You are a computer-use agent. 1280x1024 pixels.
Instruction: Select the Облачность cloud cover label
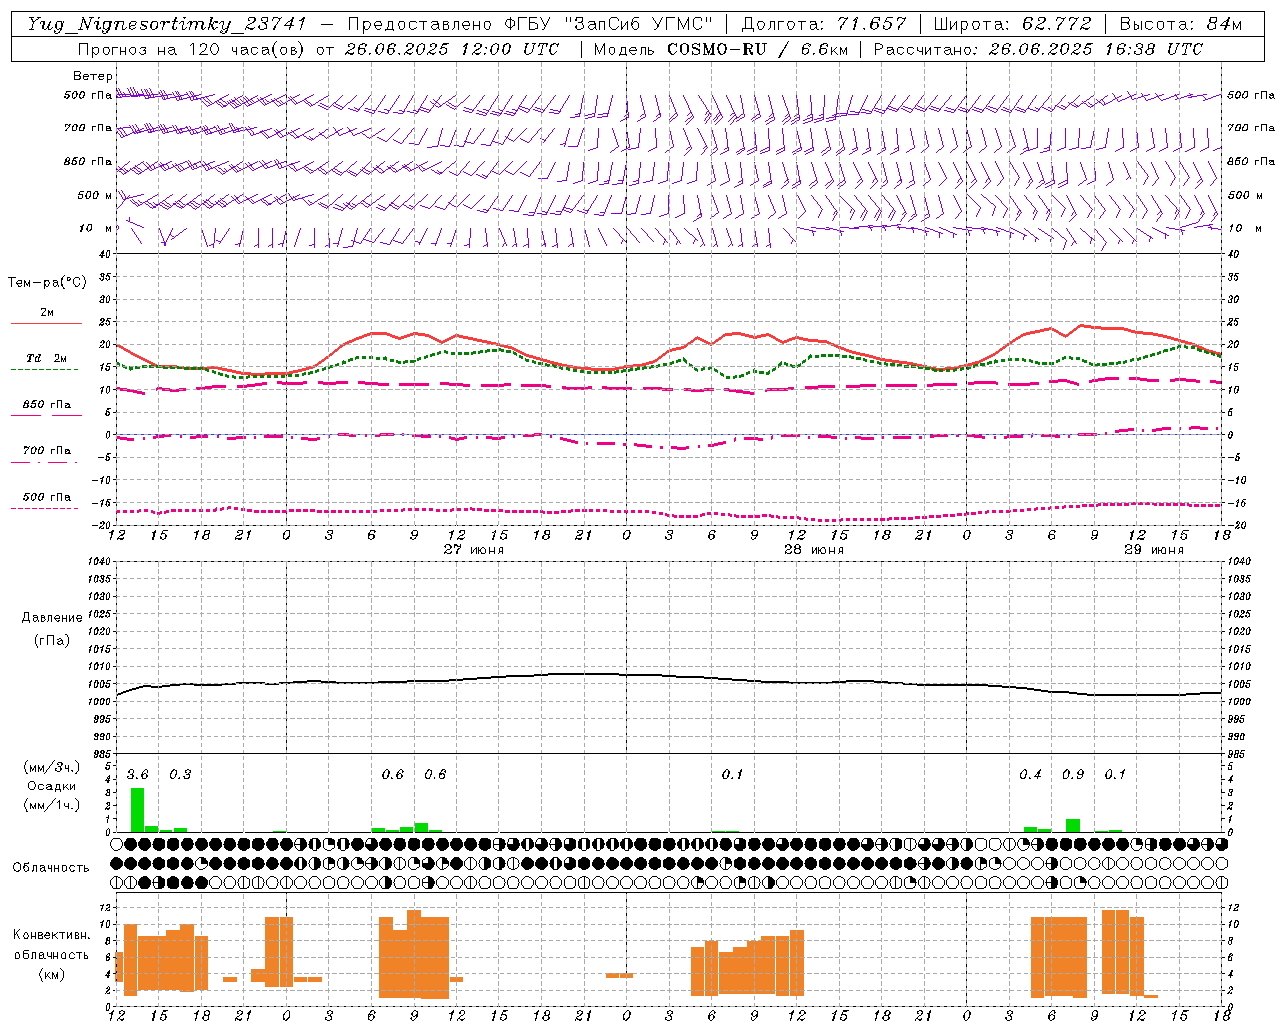coord(51,868)
